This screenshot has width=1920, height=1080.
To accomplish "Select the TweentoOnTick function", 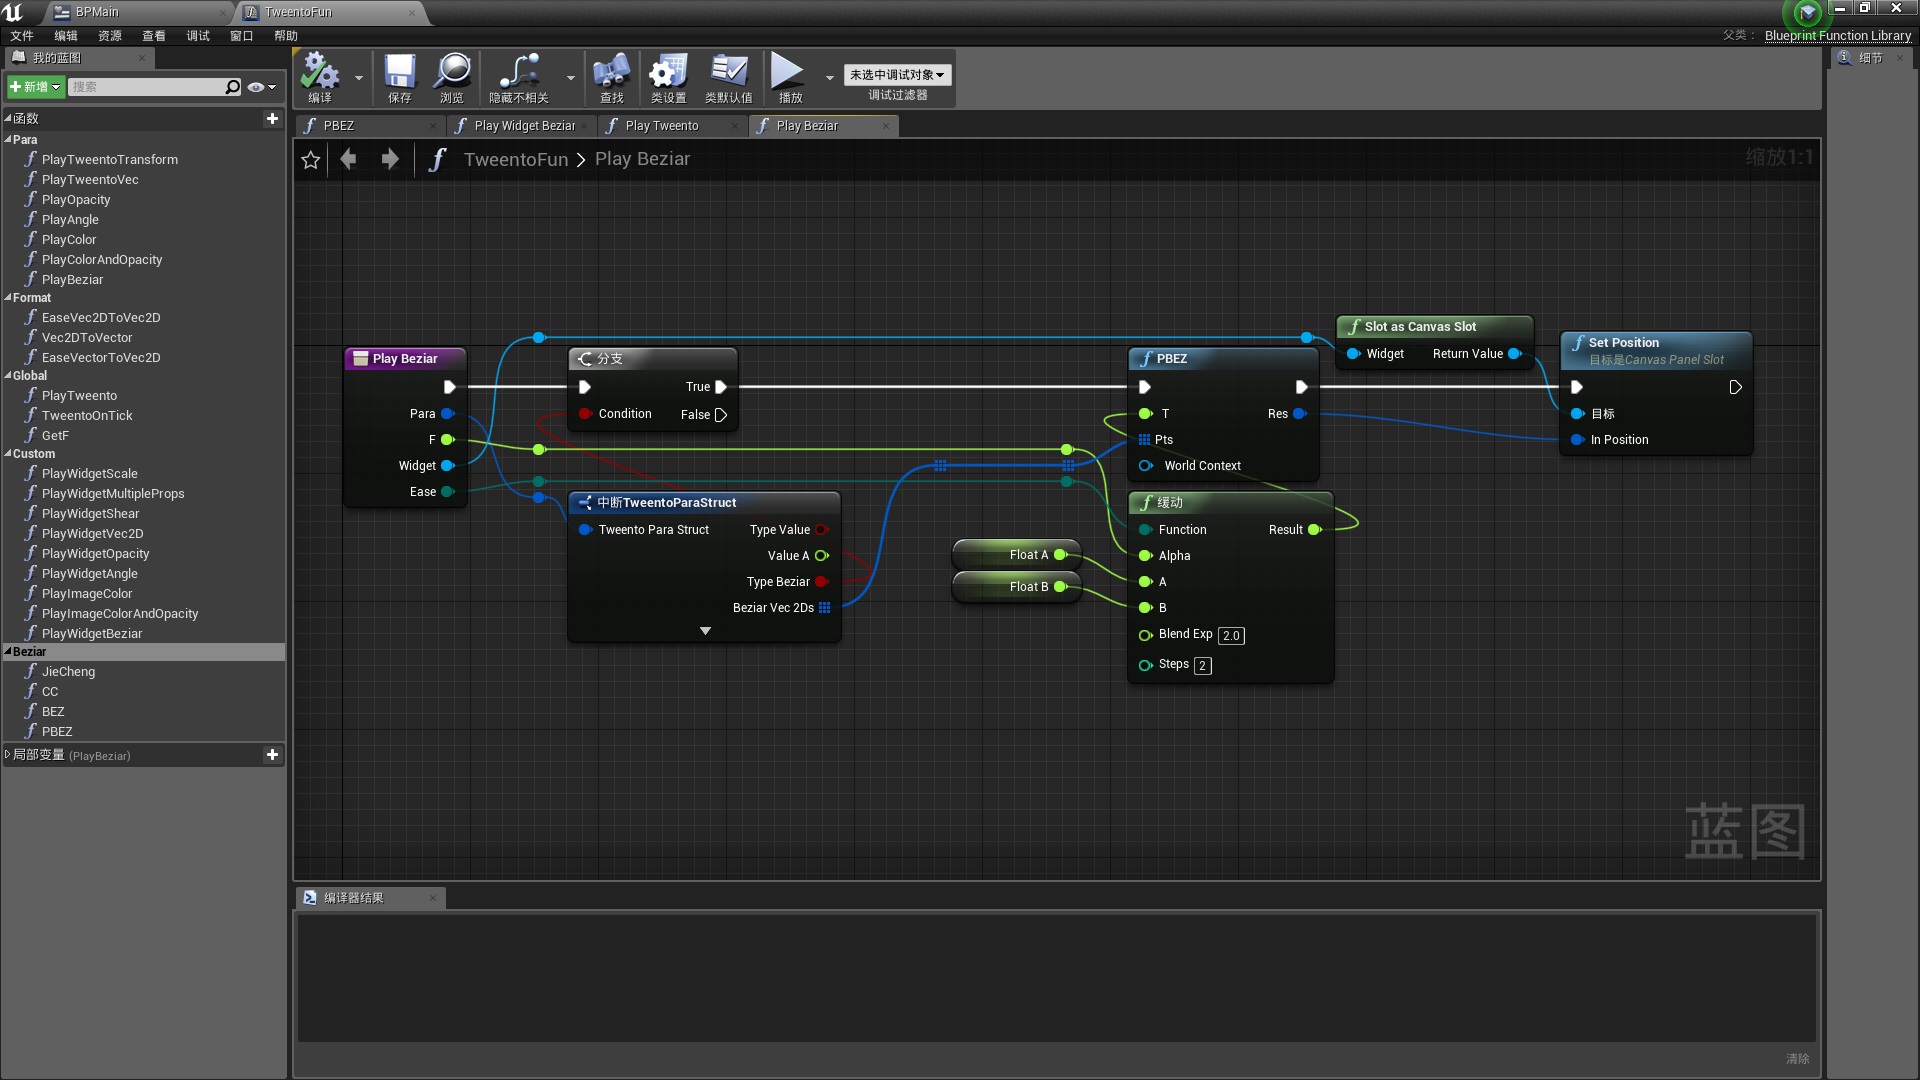I will point(87,416).
